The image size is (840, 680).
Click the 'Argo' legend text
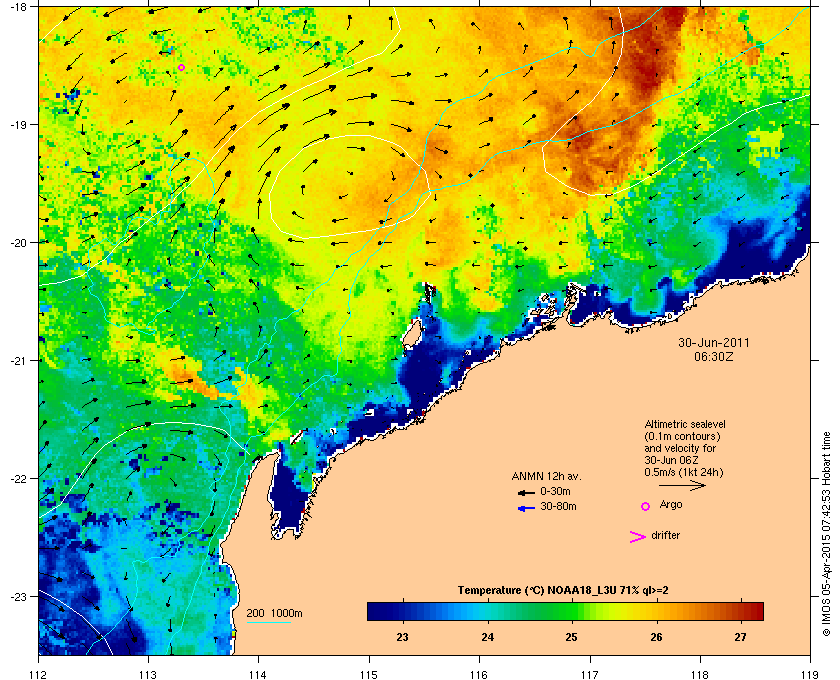click(671, 505)
